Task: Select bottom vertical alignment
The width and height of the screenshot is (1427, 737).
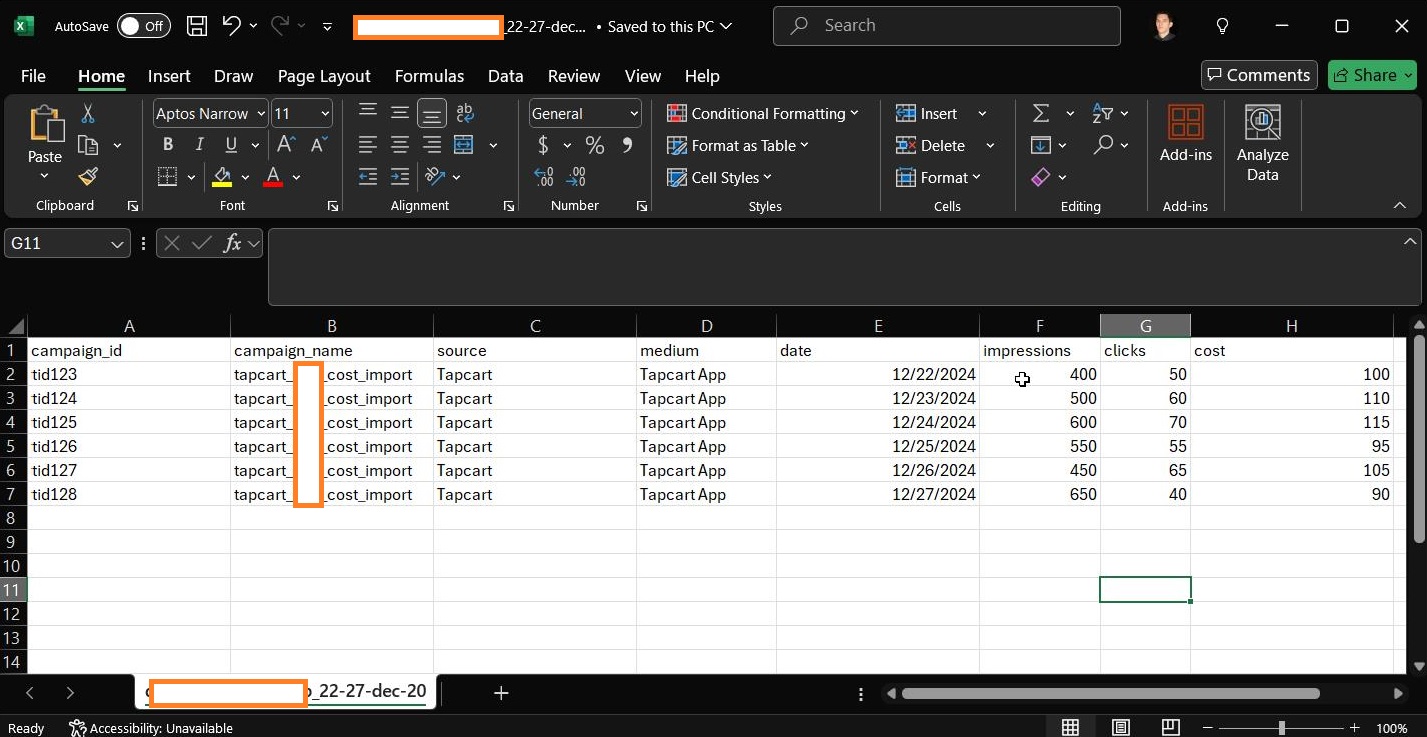Action: 432,112
